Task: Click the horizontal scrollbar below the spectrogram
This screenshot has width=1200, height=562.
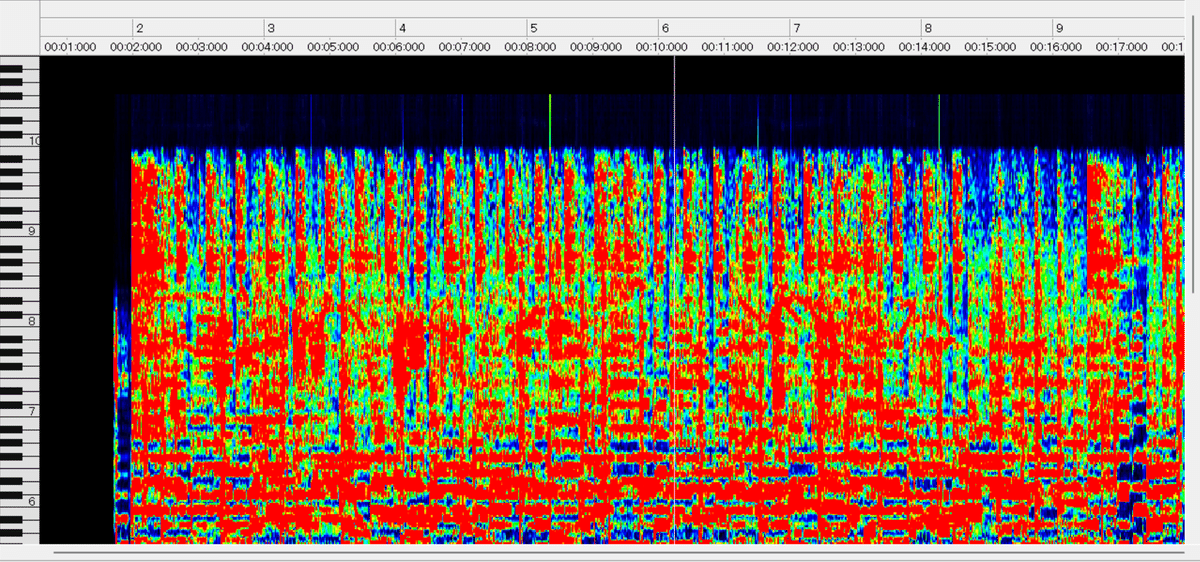Action: 620,551
